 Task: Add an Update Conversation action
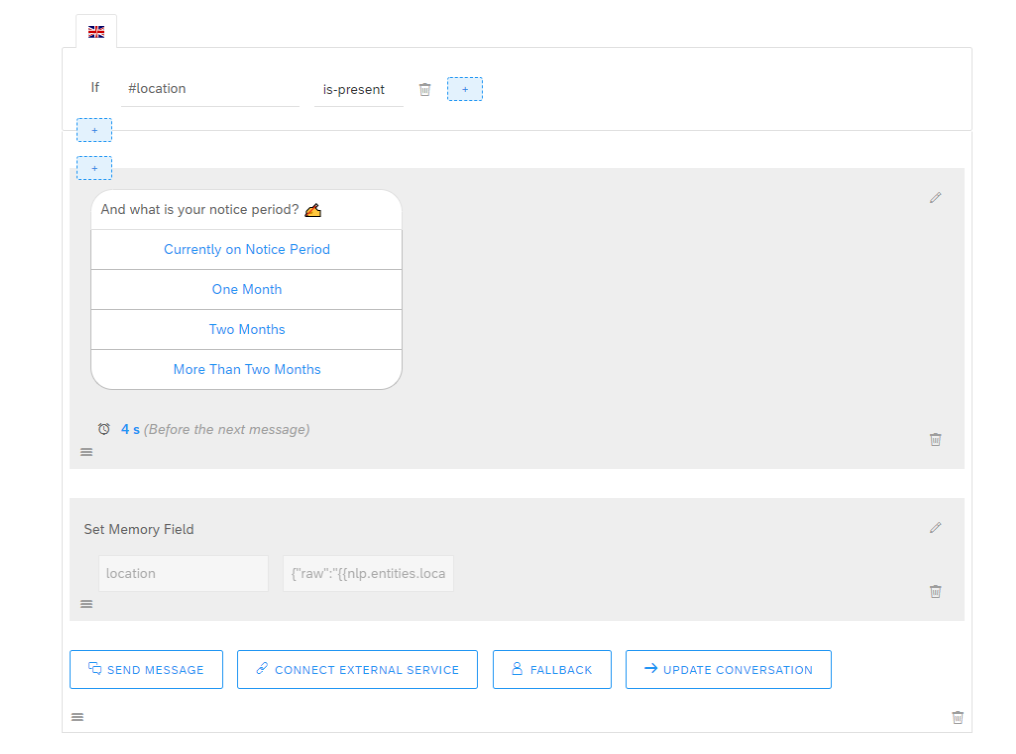(728, 670)
